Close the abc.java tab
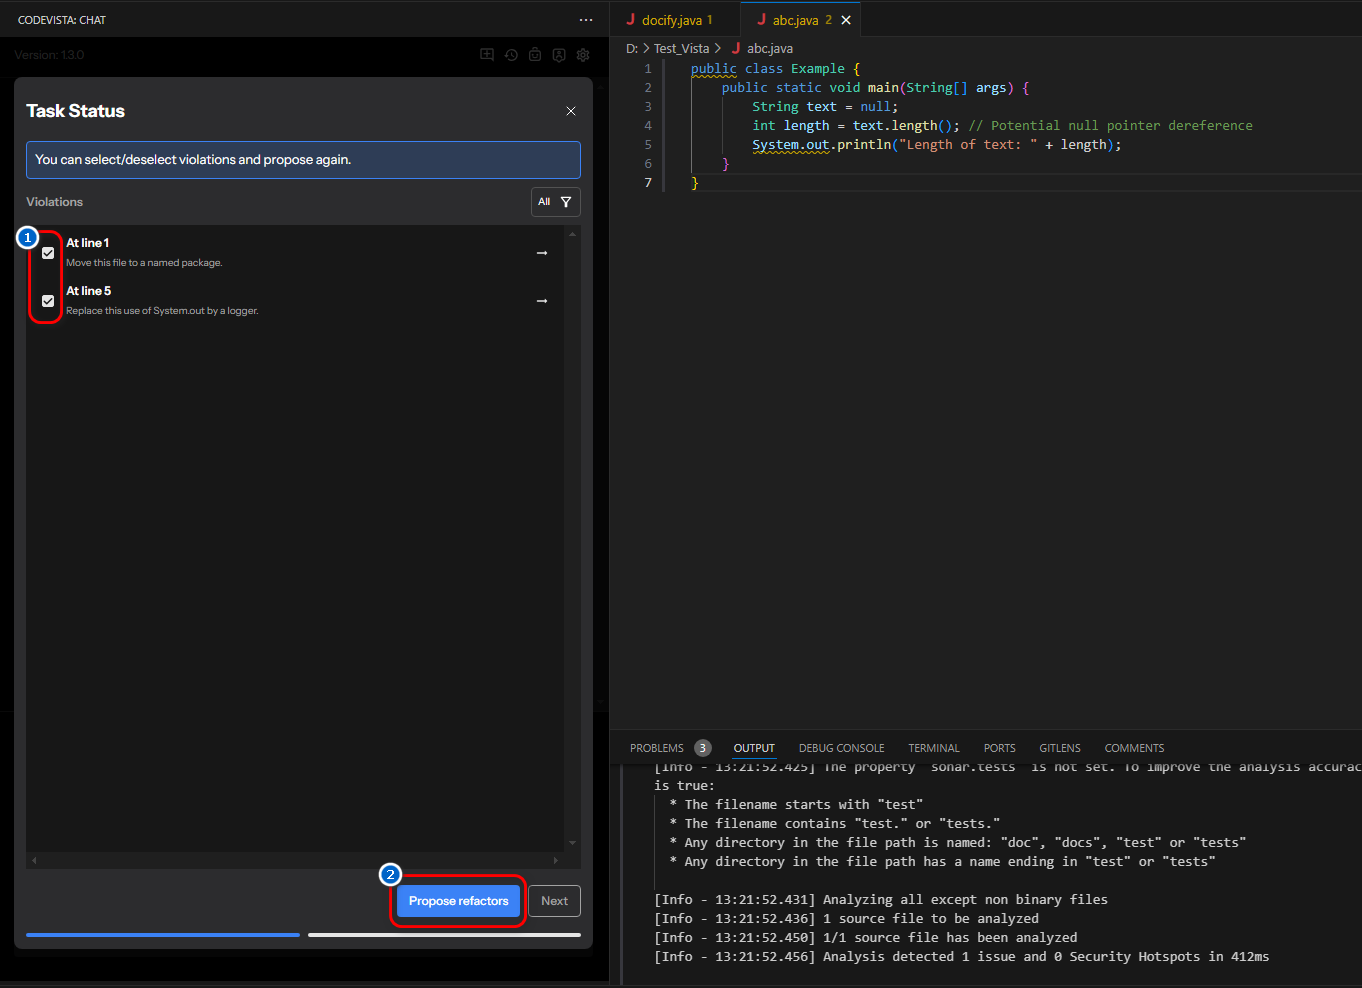Image resolution: width=1362 pixels, height=988 pixels. point(846,20)
